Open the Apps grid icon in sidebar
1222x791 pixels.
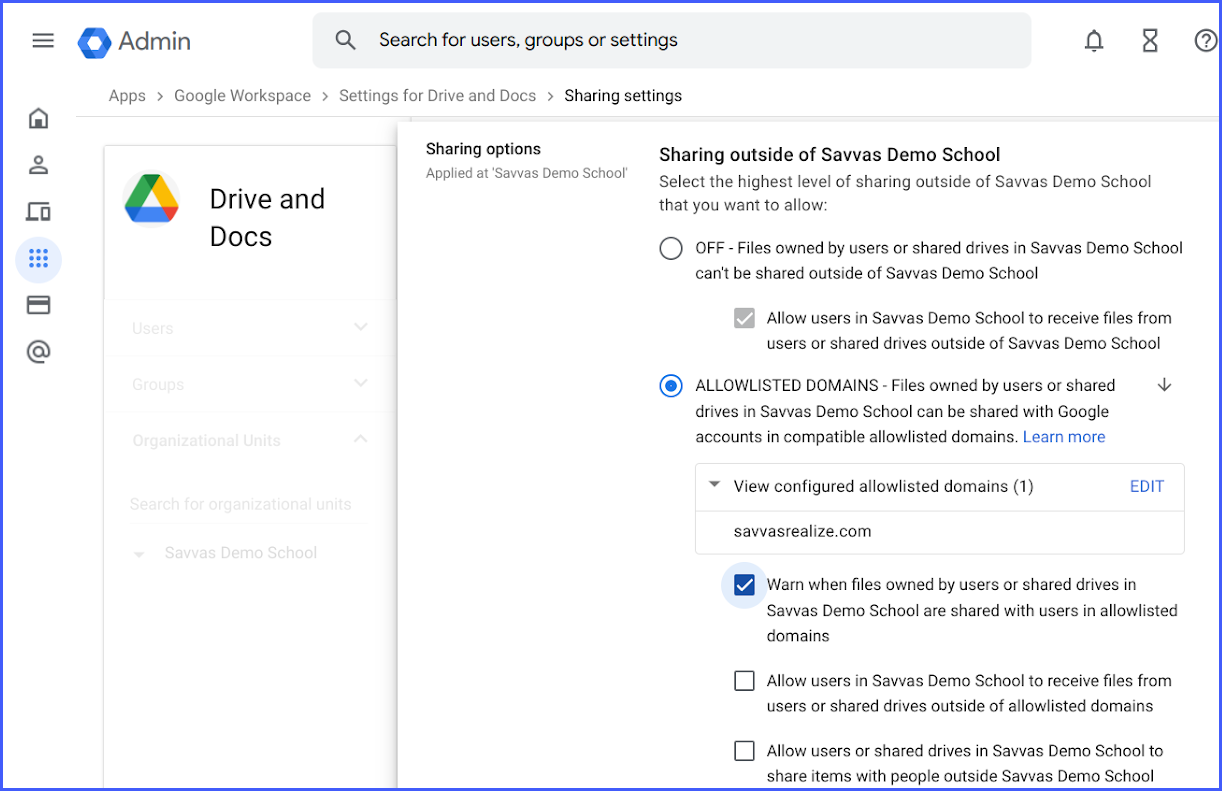pyautogui.click(x=38, y=259)
